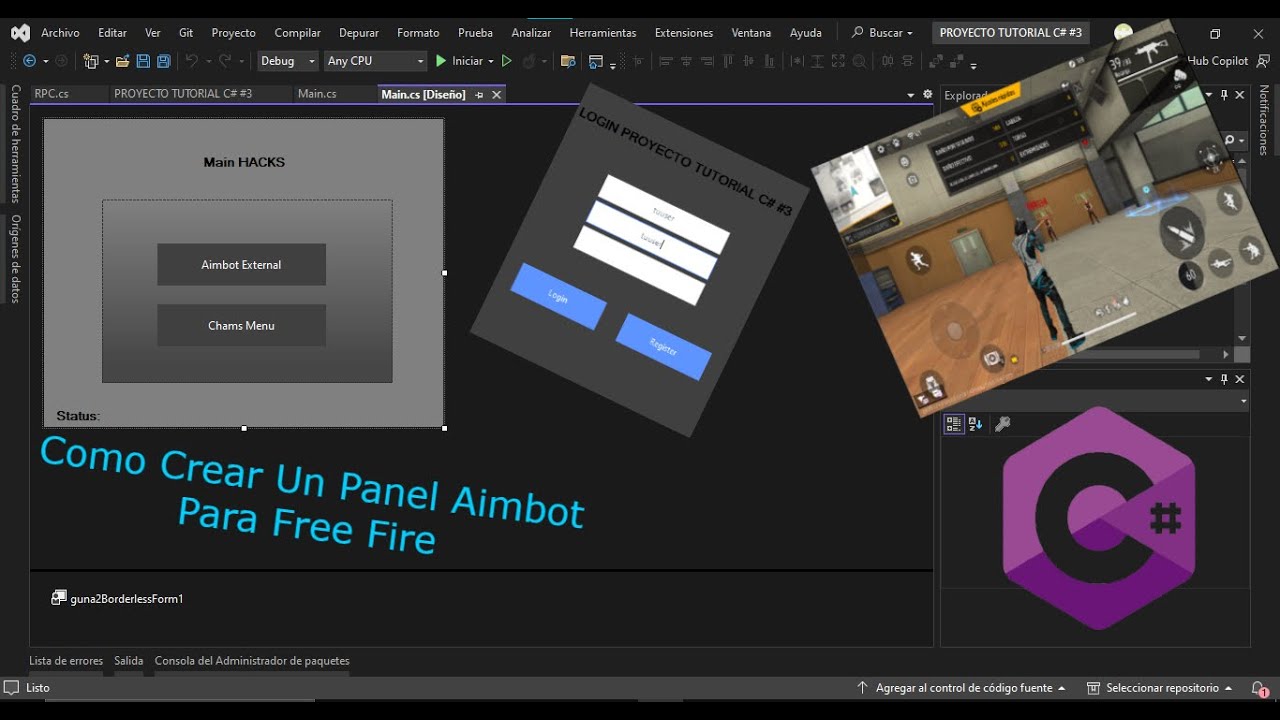
Task: Open the Solution Explorer window options dropdown
Action: [1209, 95]
